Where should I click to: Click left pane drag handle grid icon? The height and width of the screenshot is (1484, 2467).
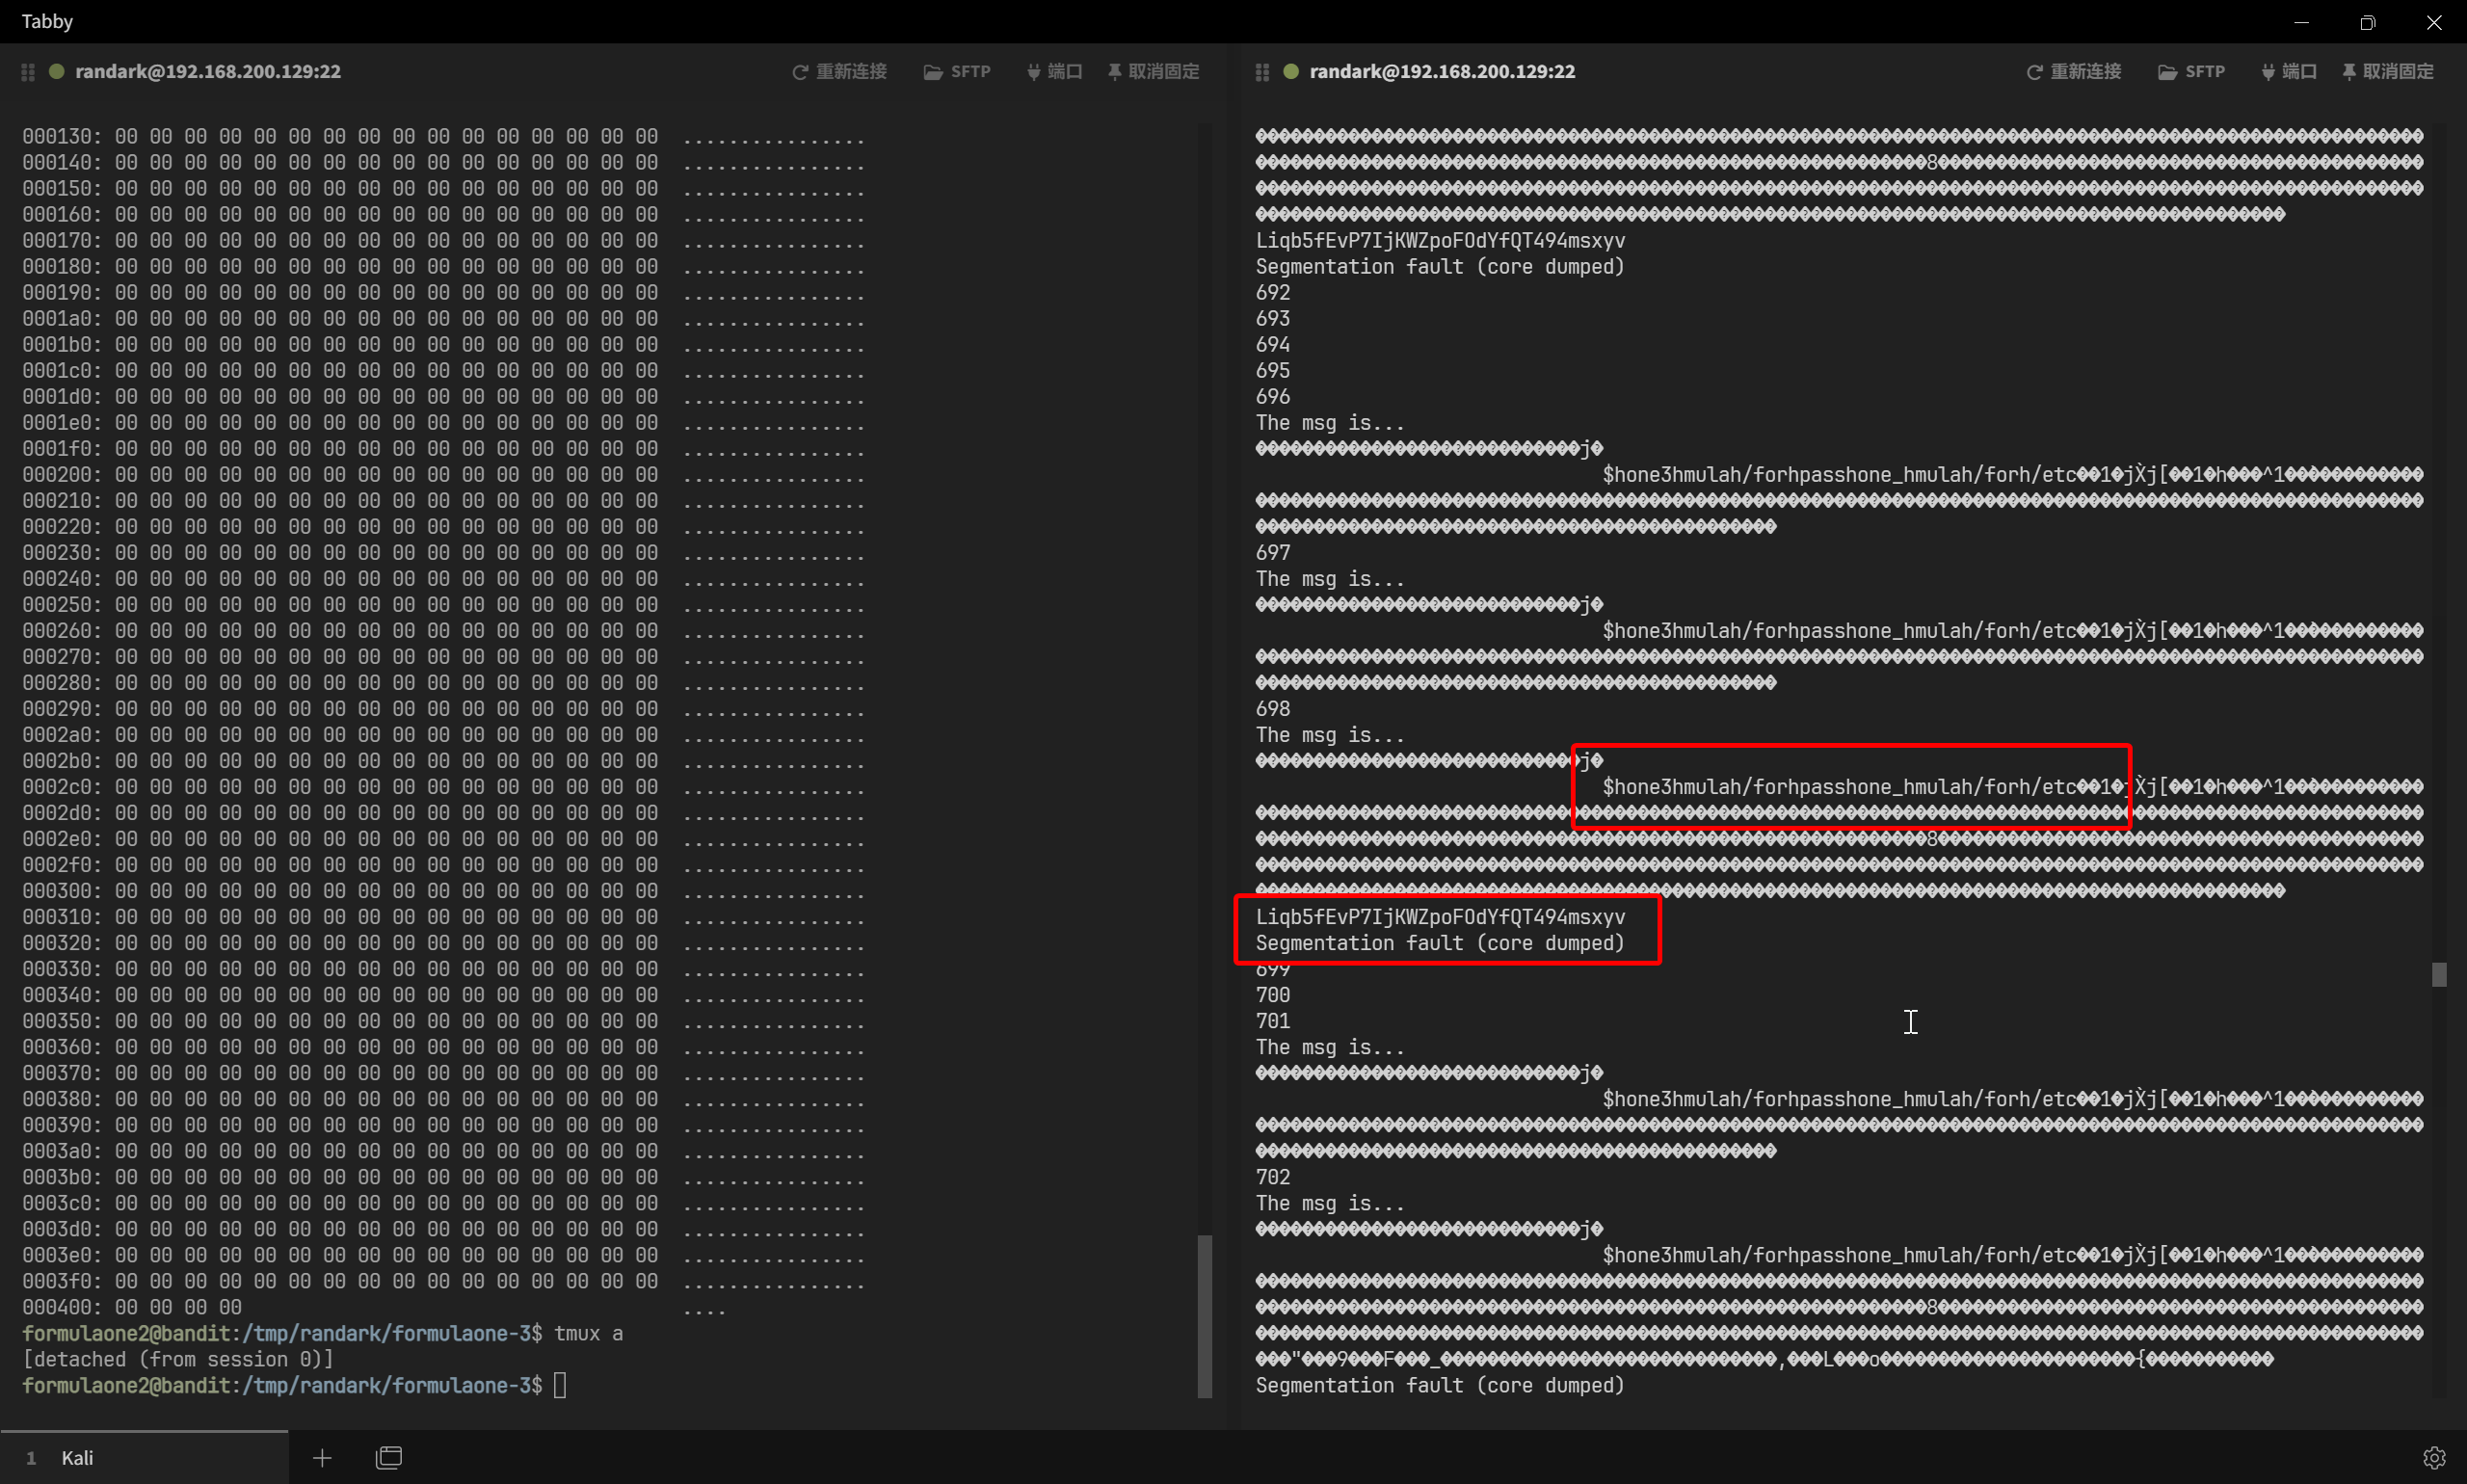[x=28, y=72]
